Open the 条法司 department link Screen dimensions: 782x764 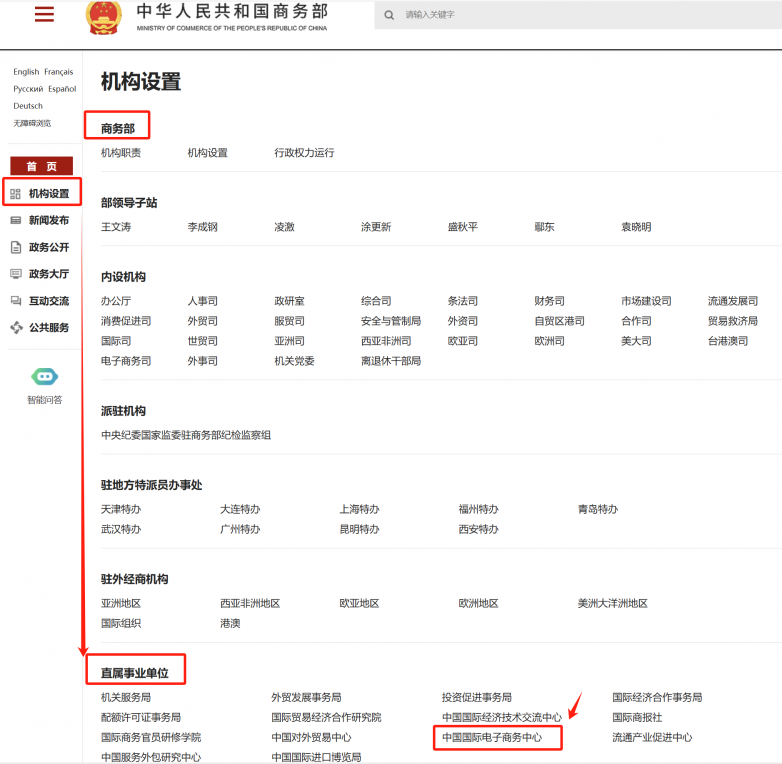[463, 301]
